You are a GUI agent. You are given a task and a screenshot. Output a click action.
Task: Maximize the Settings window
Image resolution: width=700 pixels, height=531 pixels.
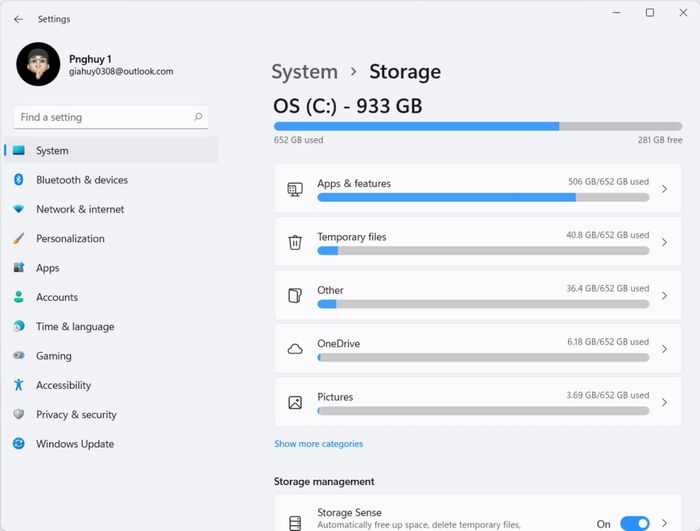point(650,13)
